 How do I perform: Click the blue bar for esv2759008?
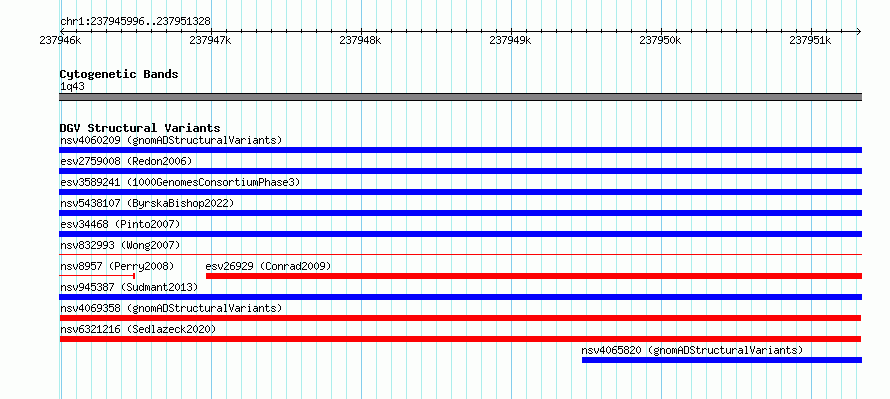[x=460, y=171]
